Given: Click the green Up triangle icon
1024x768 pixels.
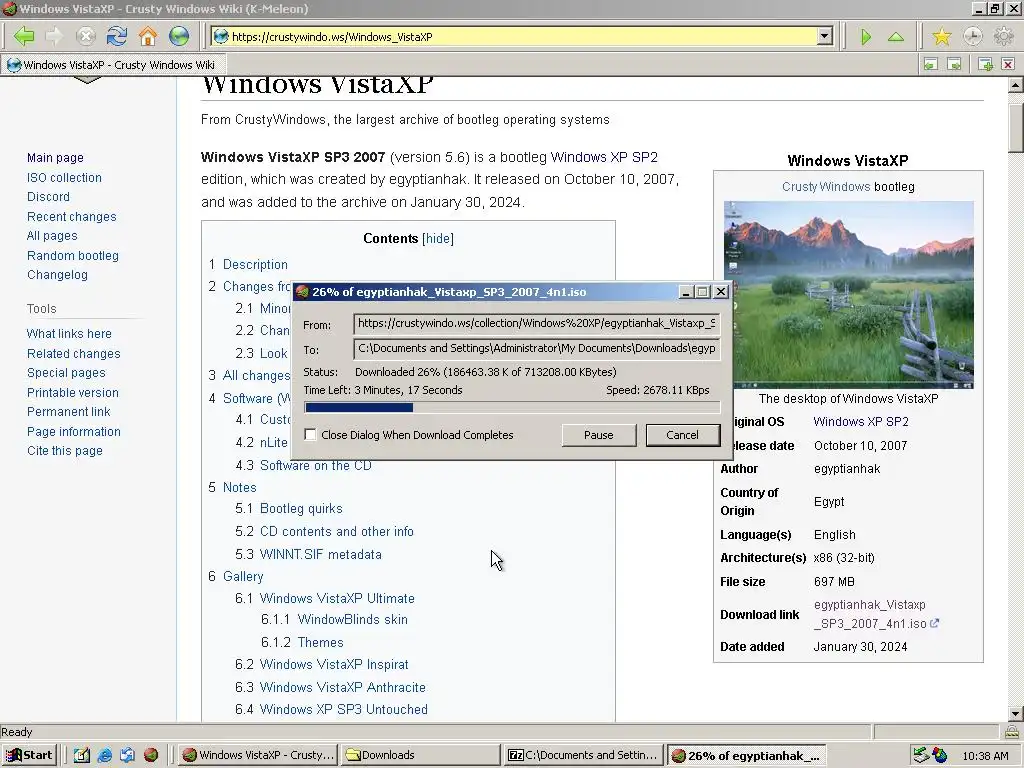Looking at the screenshot, I should [x=896, y=37].
